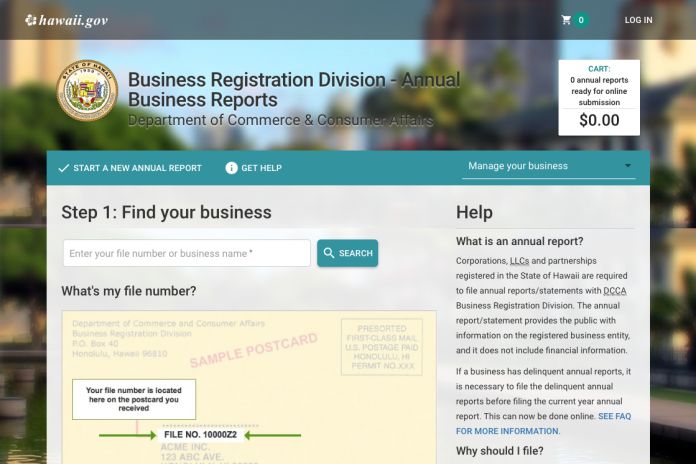Click the underlined DCCA abbreviation
696x464 pixels.
coord(615,291)
